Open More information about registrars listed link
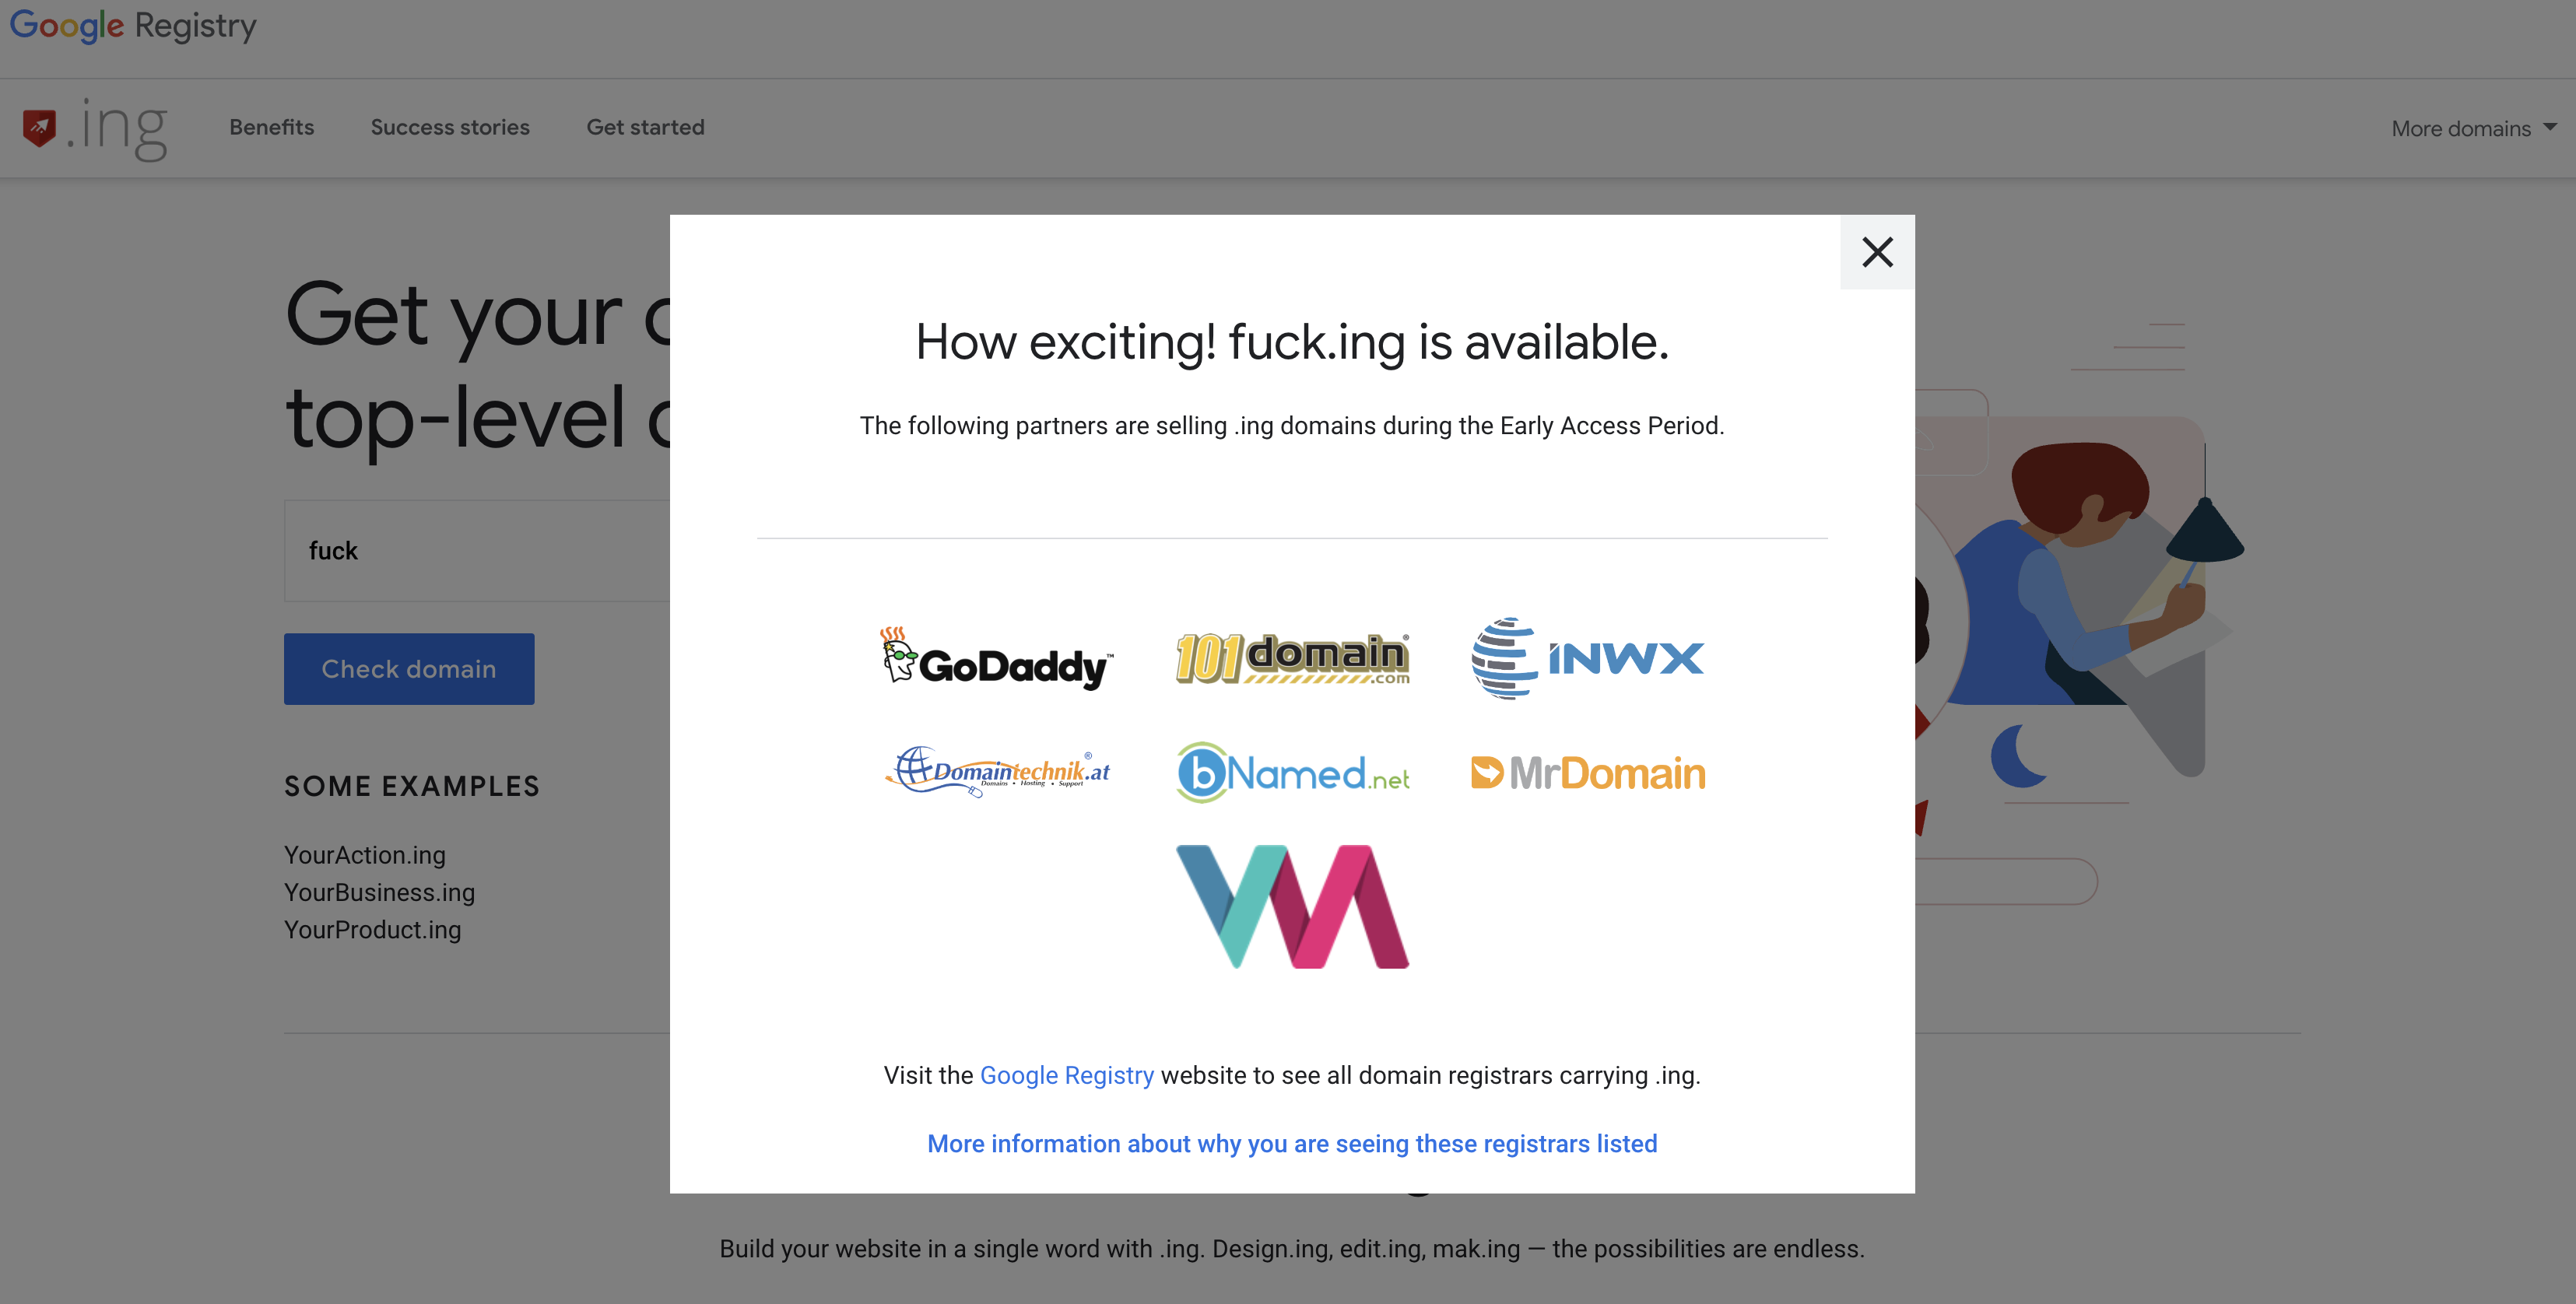The image size is (2576, 1304). pyautogui.click(x=1292, y=1143)
